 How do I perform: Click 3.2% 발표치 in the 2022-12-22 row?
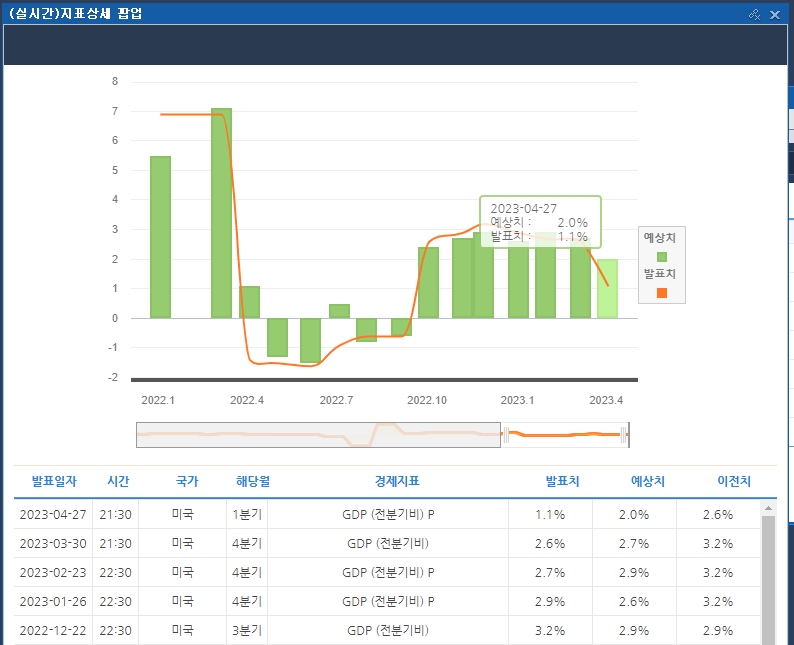[x=550, y=630]
